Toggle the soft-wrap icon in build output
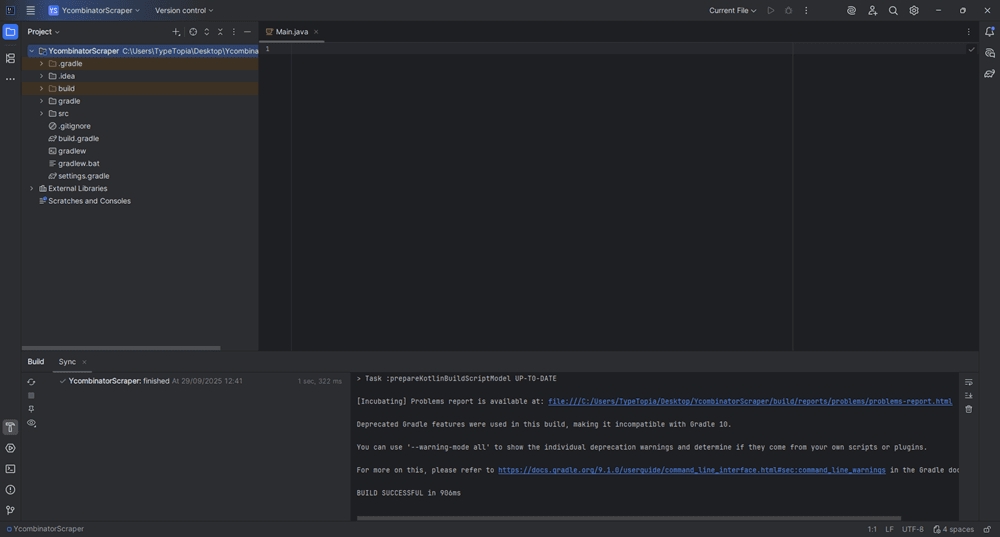1000x537 pixels. coord(968,382)
